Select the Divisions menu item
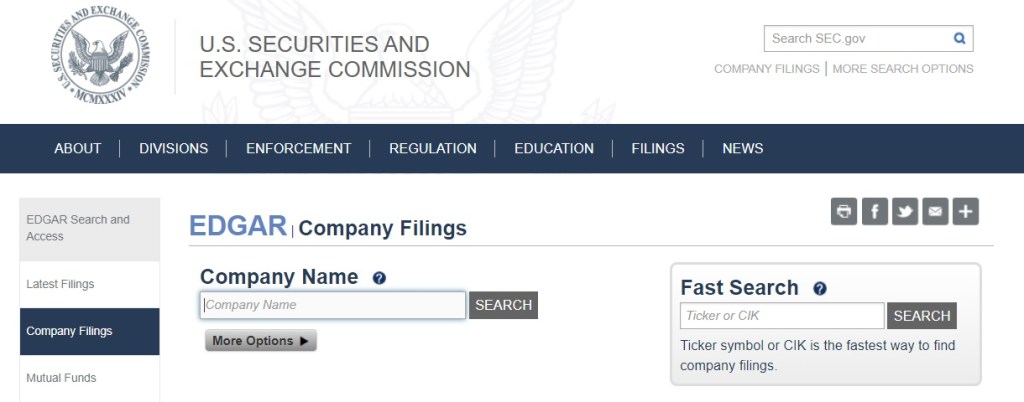1024x402 pixels. (174, 148)
